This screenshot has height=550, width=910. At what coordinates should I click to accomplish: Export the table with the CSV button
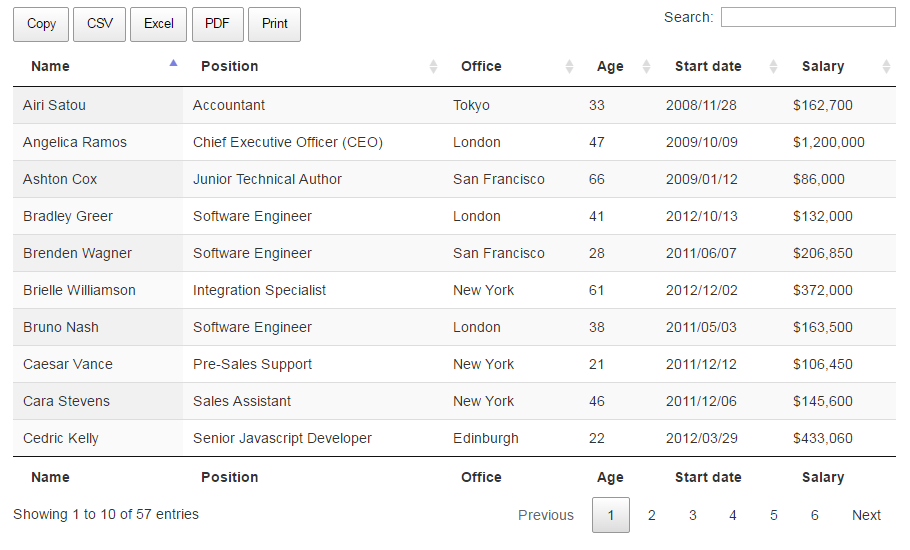pos(100,24)
